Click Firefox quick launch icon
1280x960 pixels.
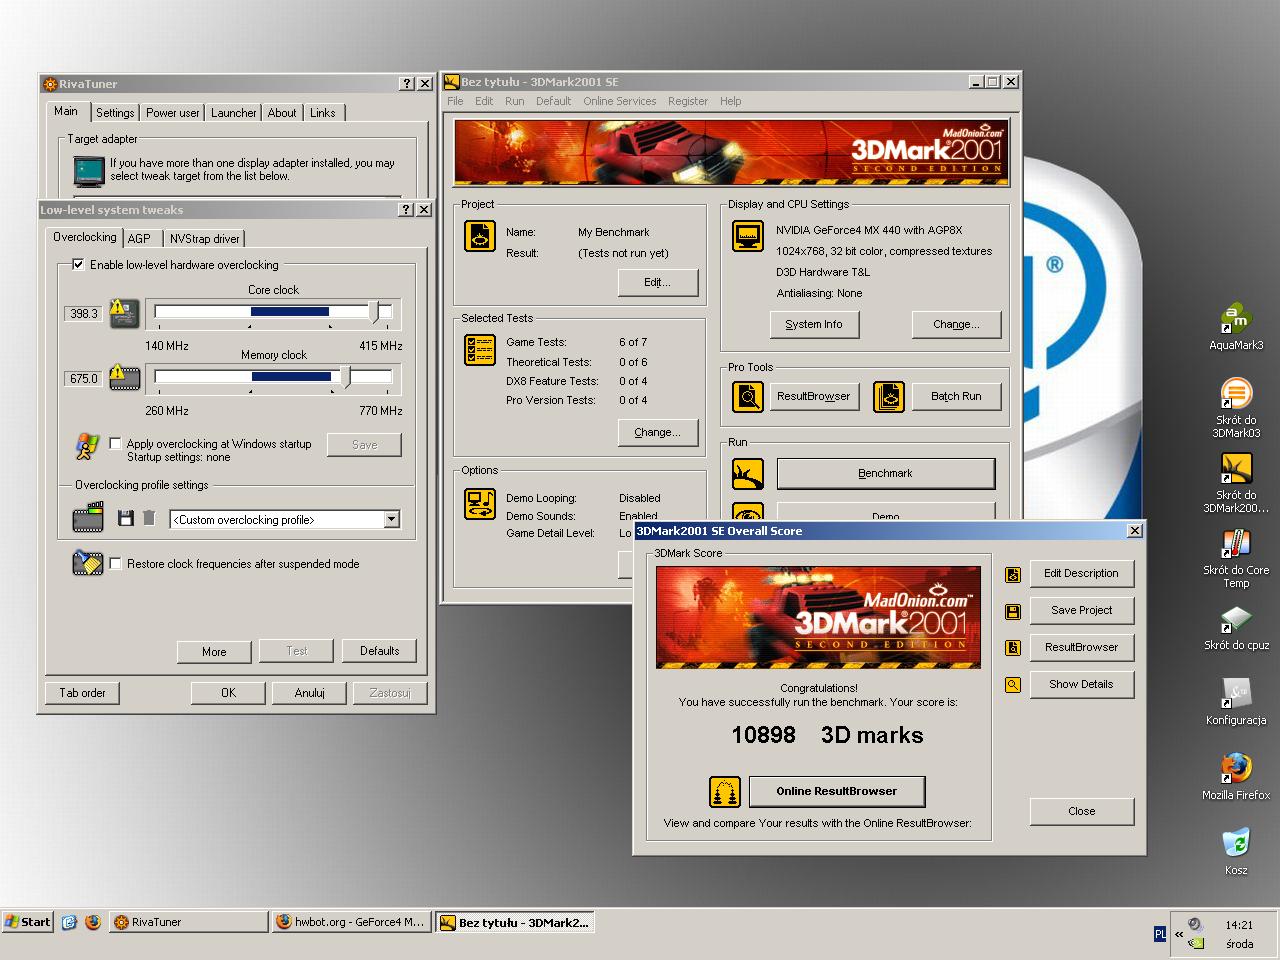93,922
